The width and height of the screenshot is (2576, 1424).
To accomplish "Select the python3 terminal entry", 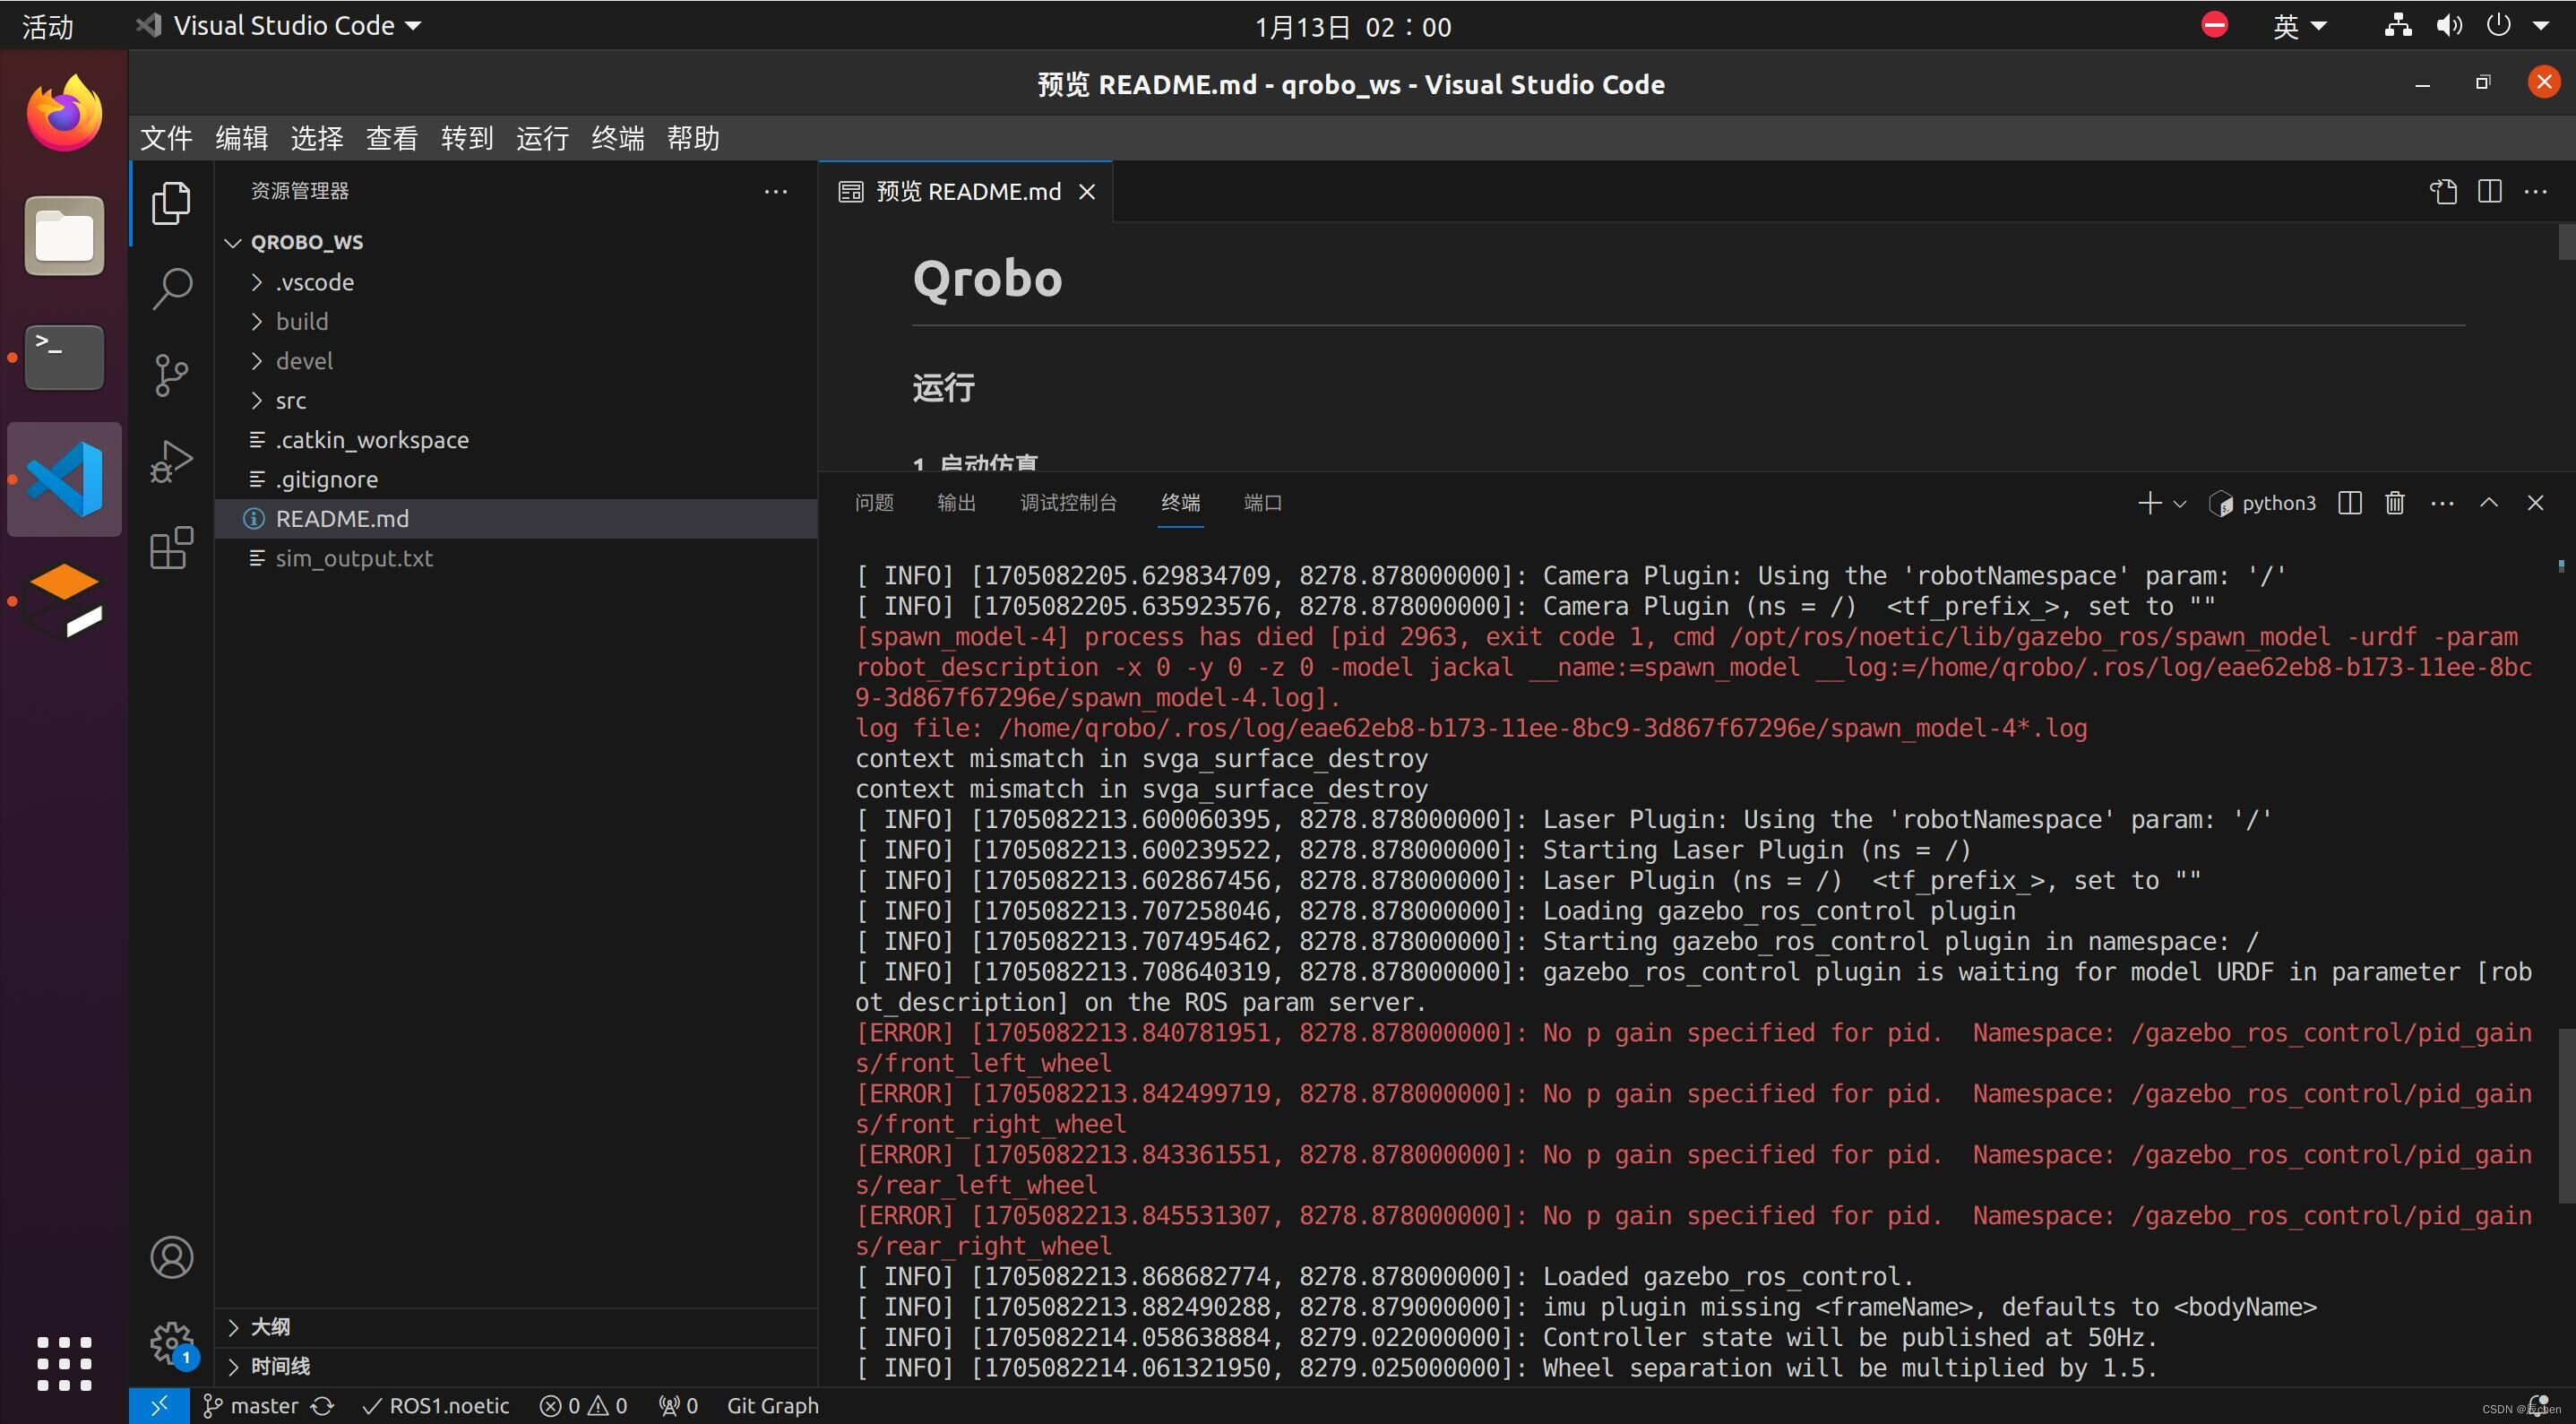I will [2262, 503].
